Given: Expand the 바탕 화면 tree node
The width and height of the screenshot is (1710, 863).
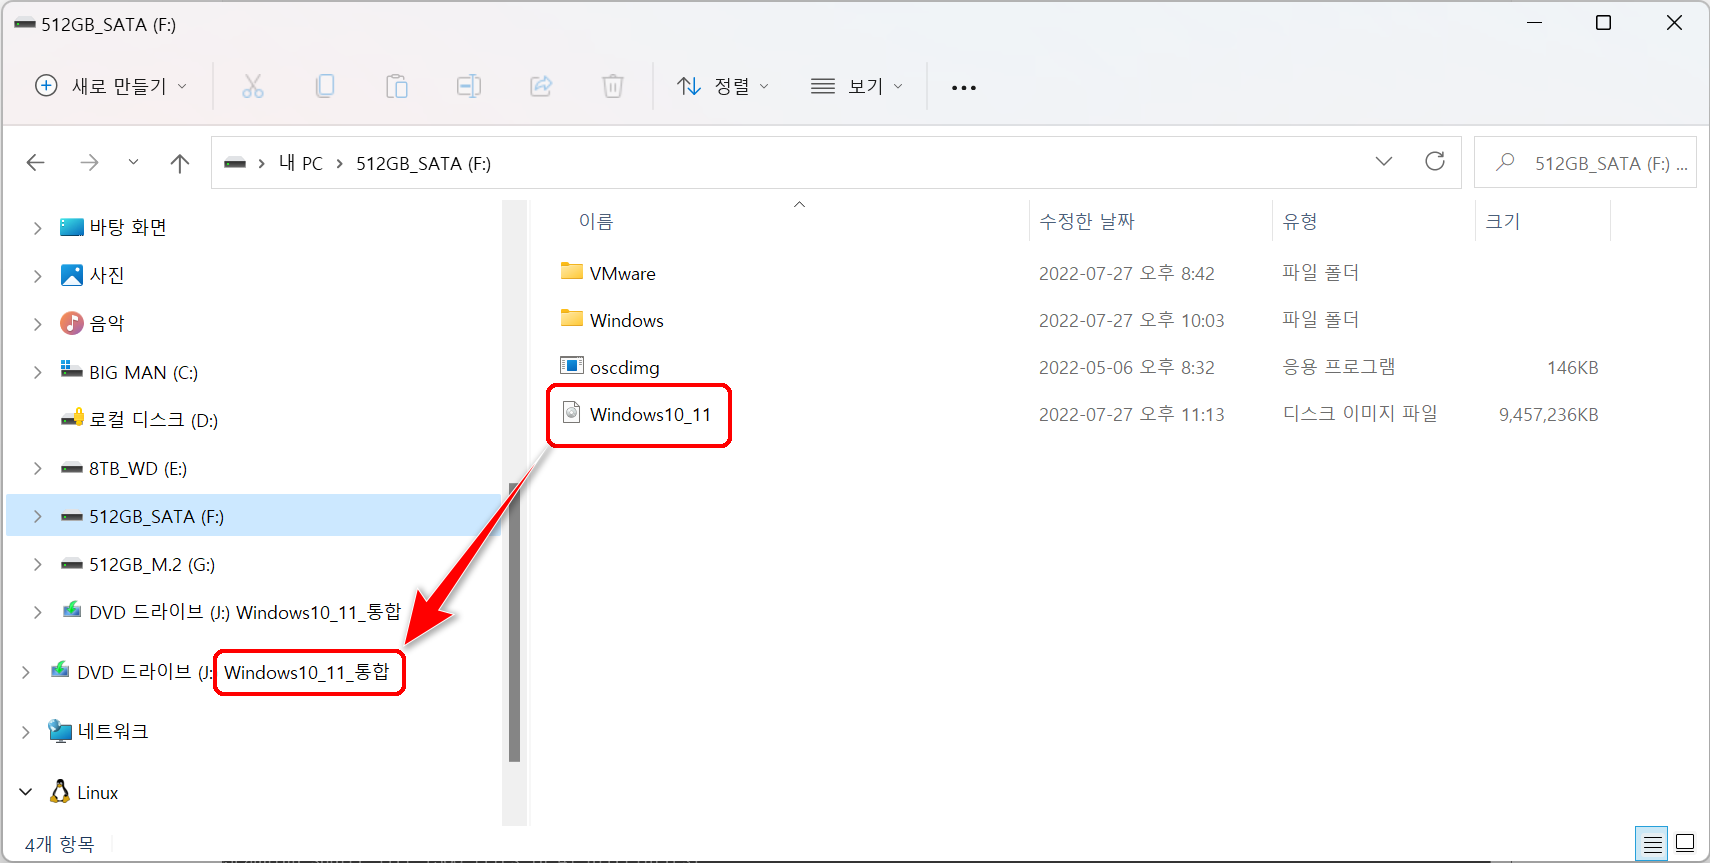Looking at the screenshot, I should coord(37,228).
